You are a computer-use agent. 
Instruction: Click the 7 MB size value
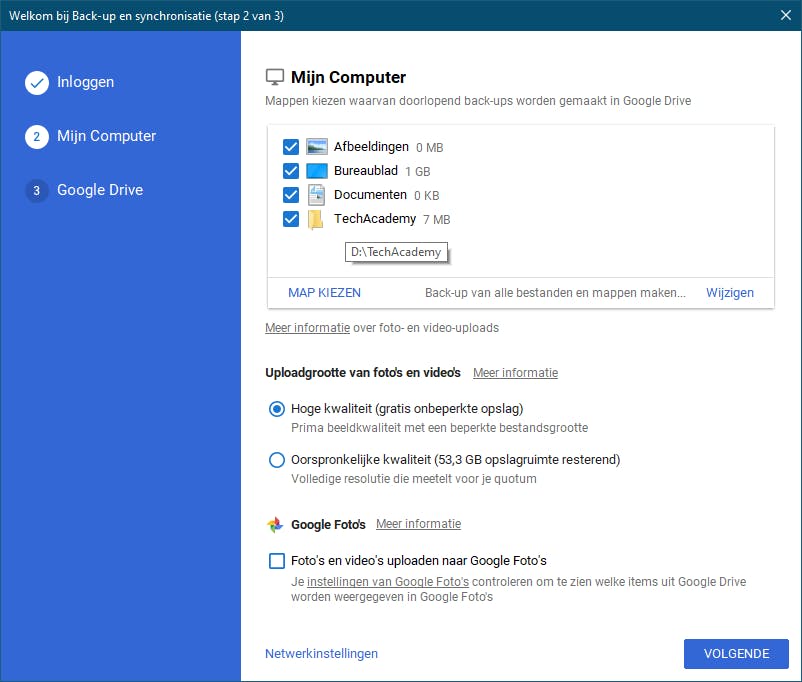click(x=437, y=220)
